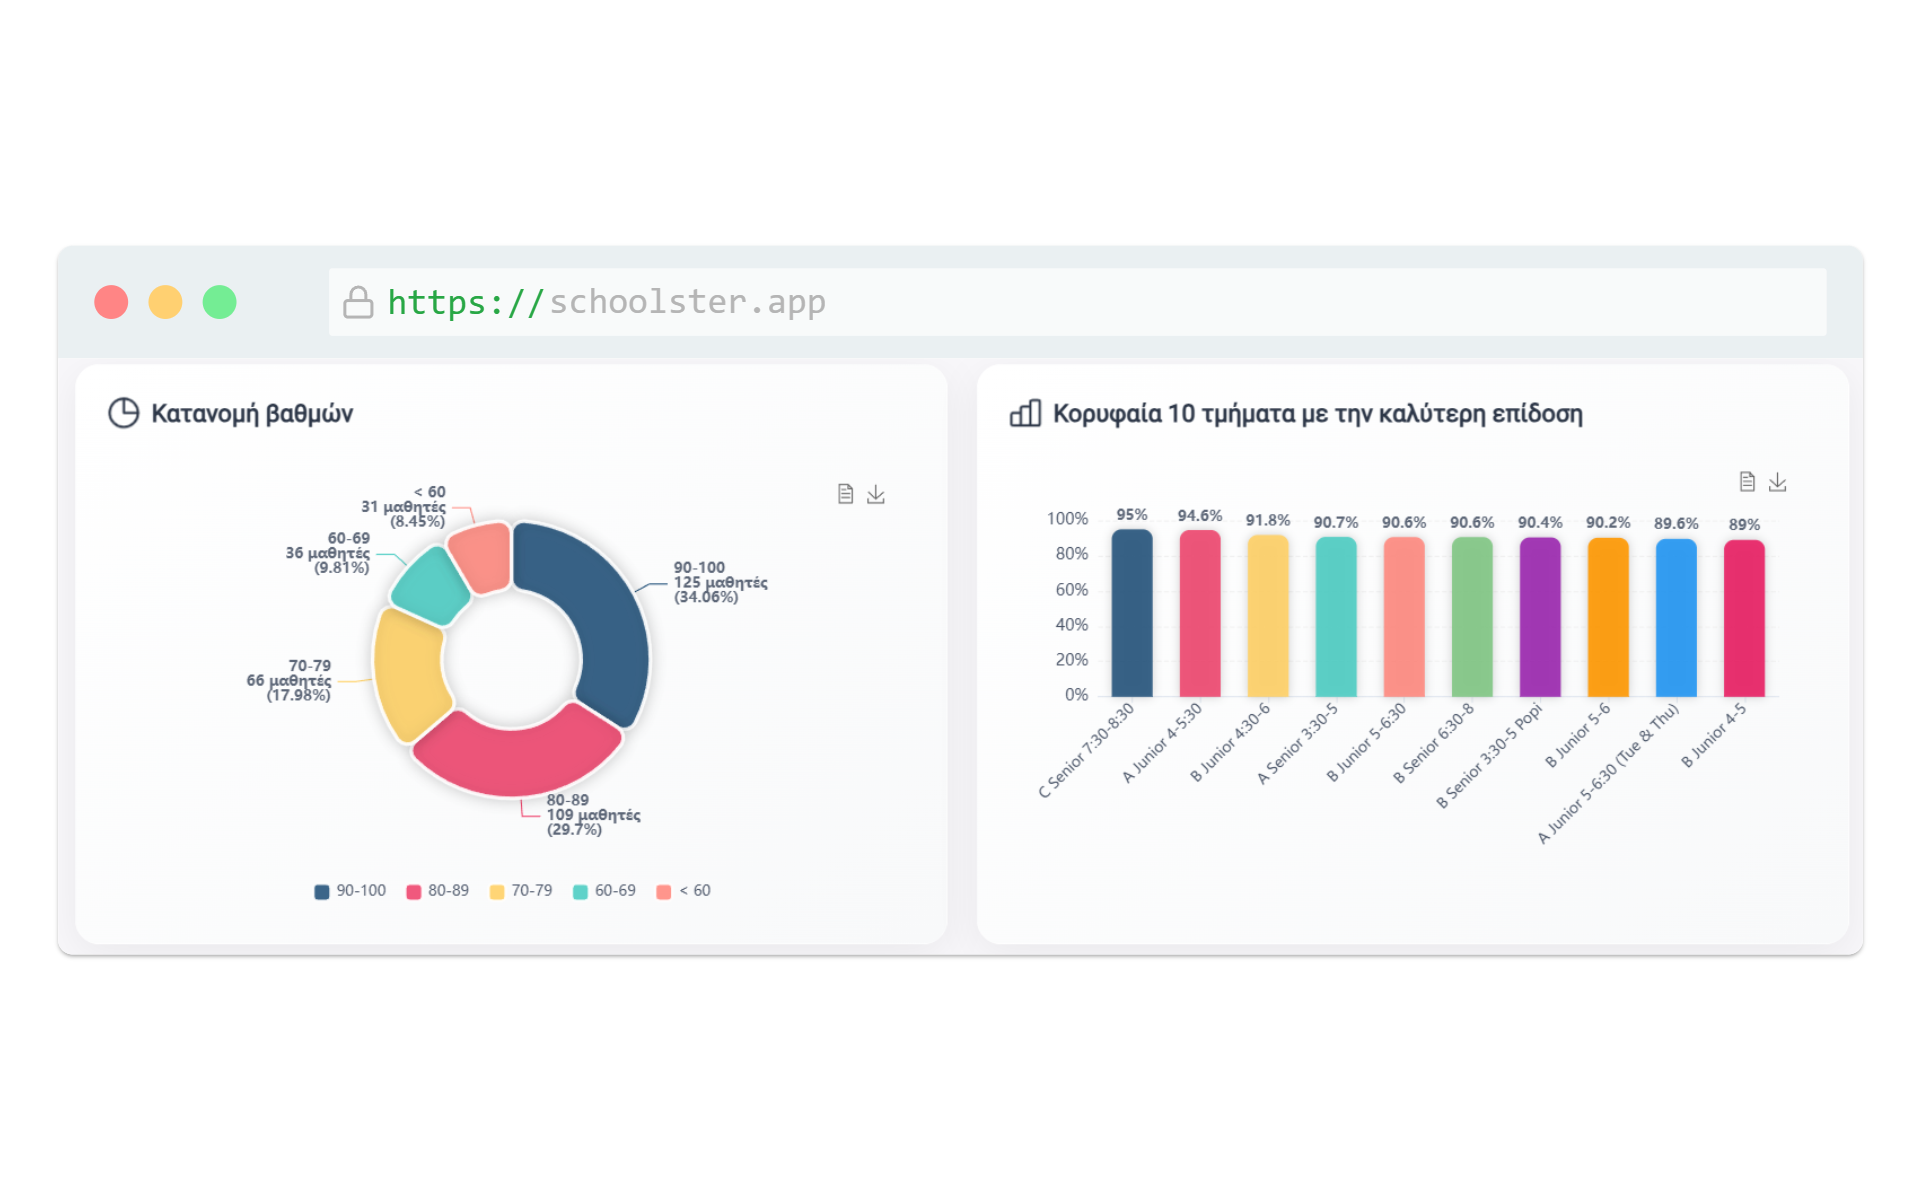Click the padlock icon in the address bar
Screen dimensions: 1920x1200
click(x=358, y=302)
